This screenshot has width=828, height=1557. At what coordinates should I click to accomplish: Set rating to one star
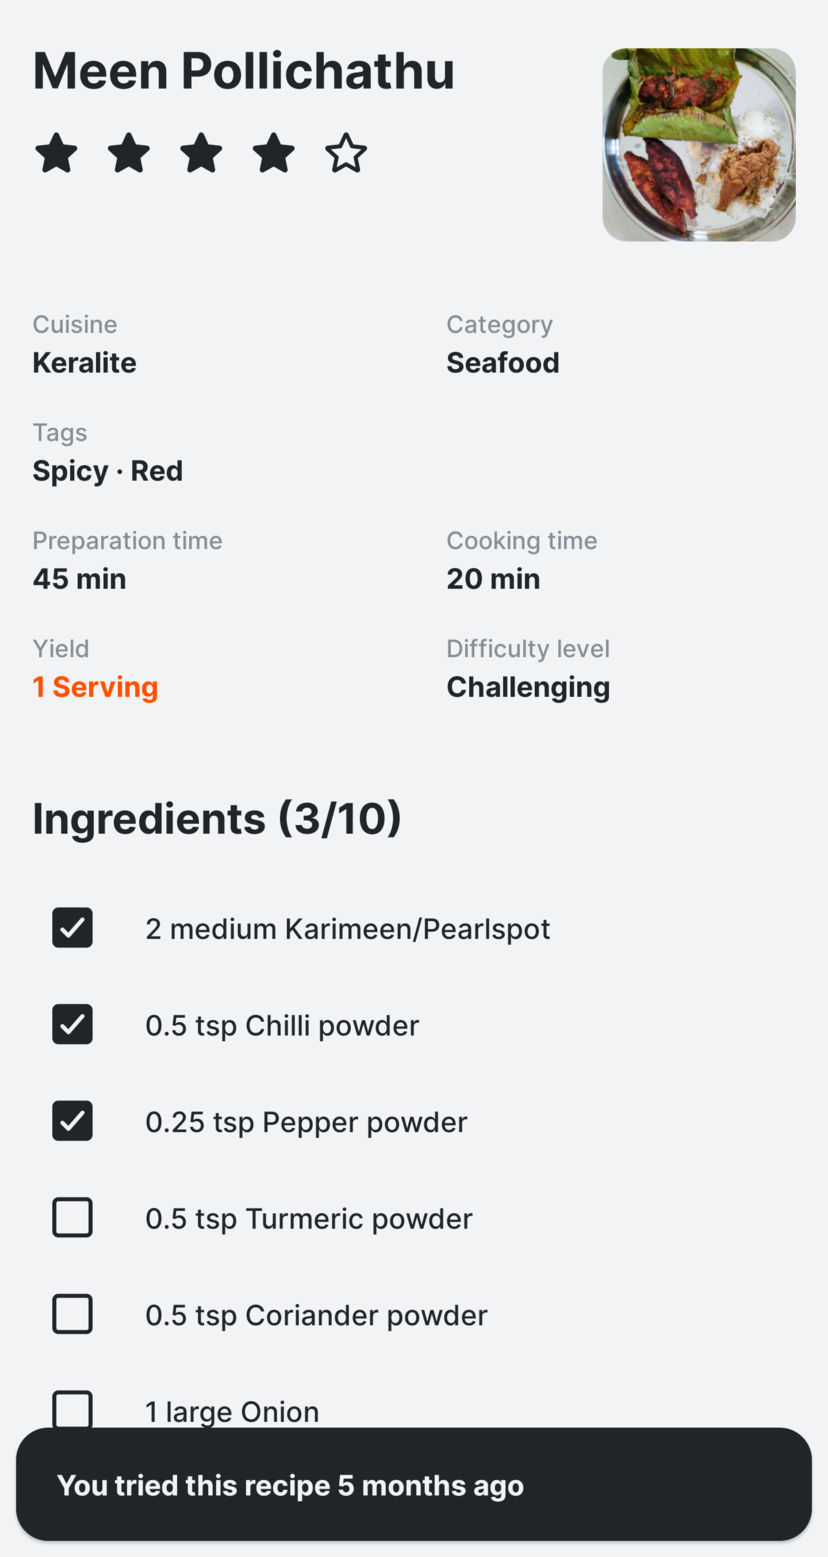[56, 154]
